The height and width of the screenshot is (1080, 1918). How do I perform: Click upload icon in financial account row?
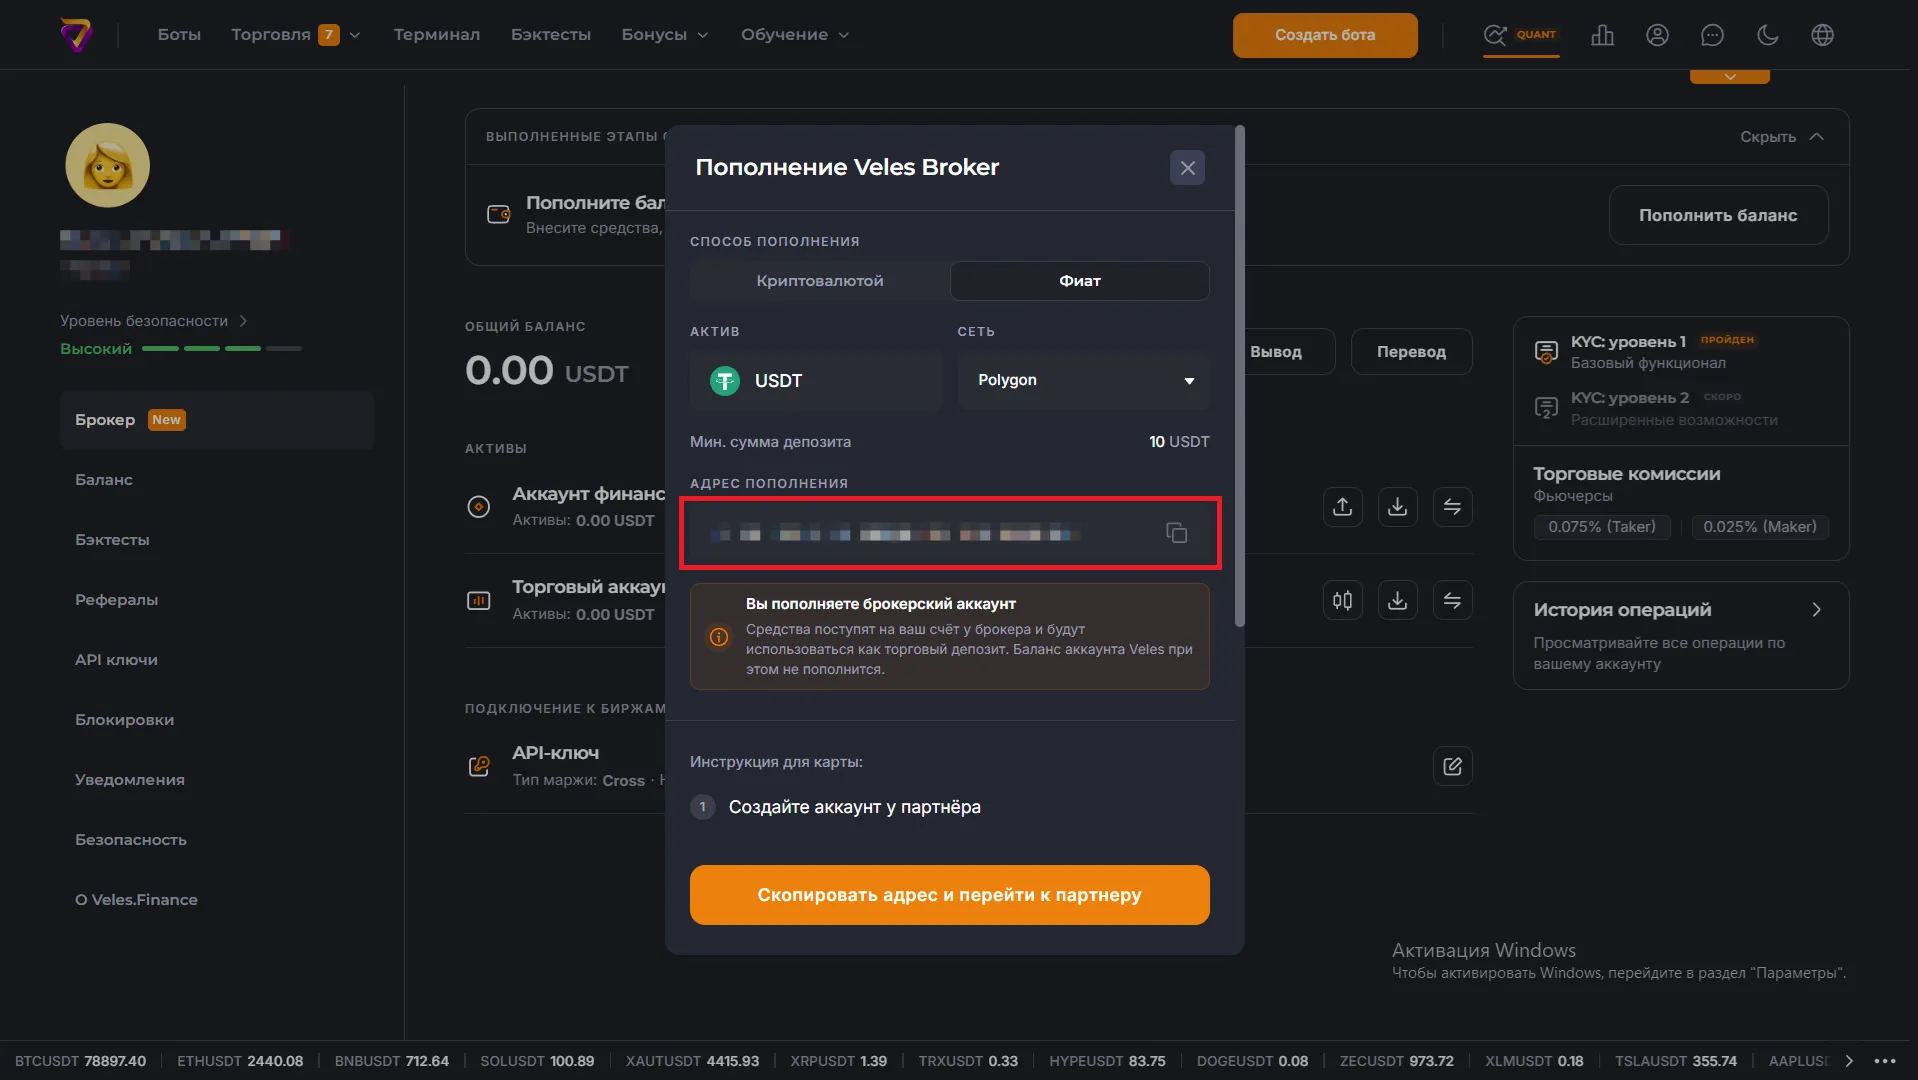[x=1342, y=507]
